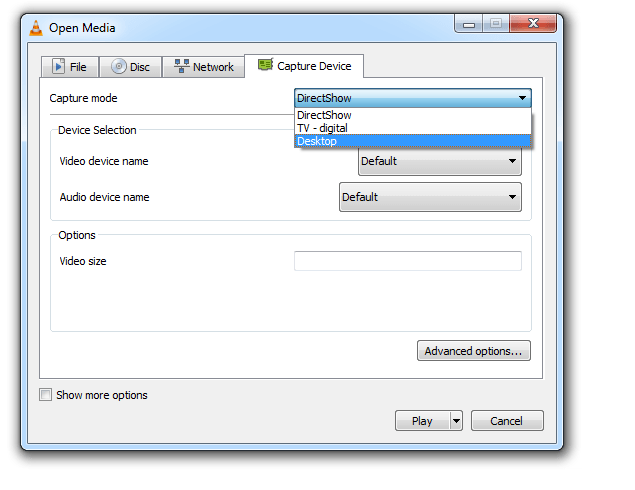
Task: Pick DirectShow in the dropdown list
Action: point(412,115)
